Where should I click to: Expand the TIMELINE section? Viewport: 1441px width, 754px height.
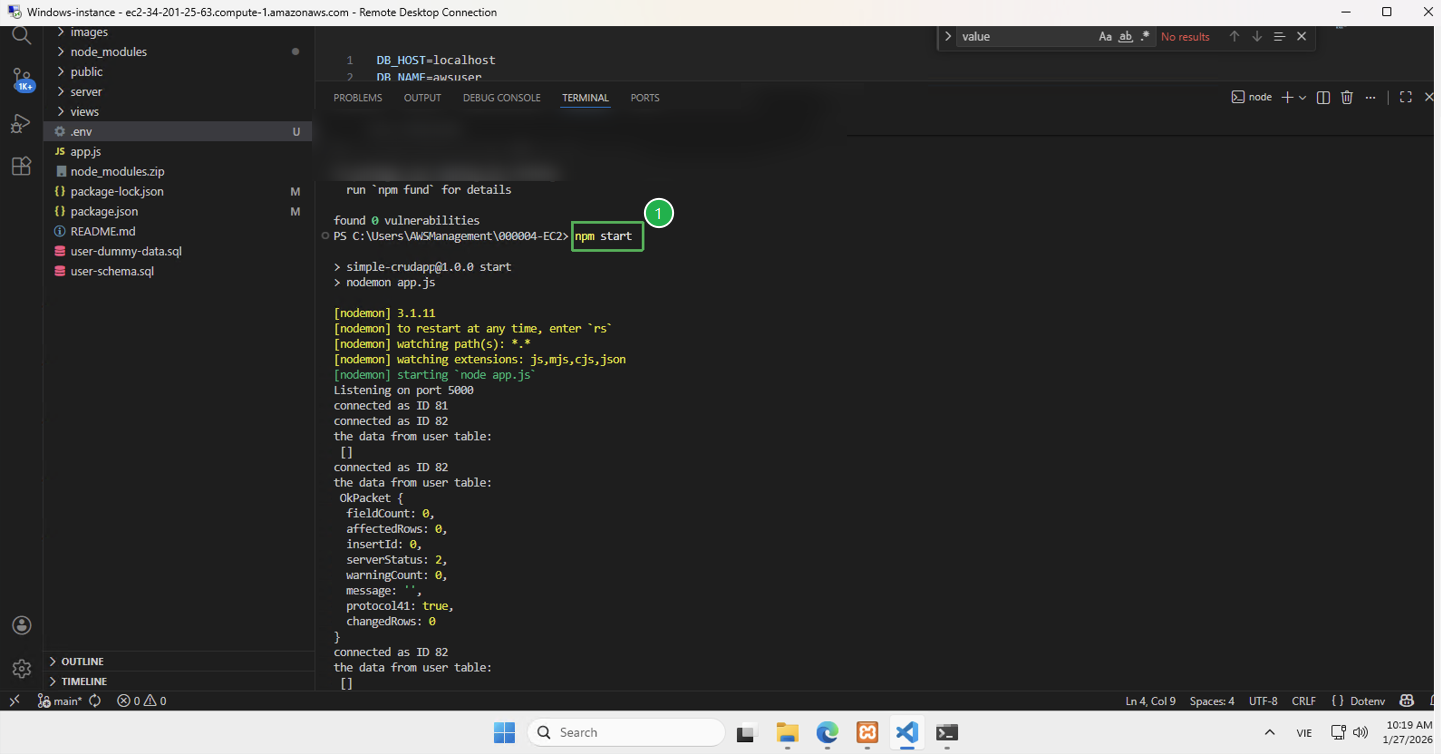tap(82, 681)
